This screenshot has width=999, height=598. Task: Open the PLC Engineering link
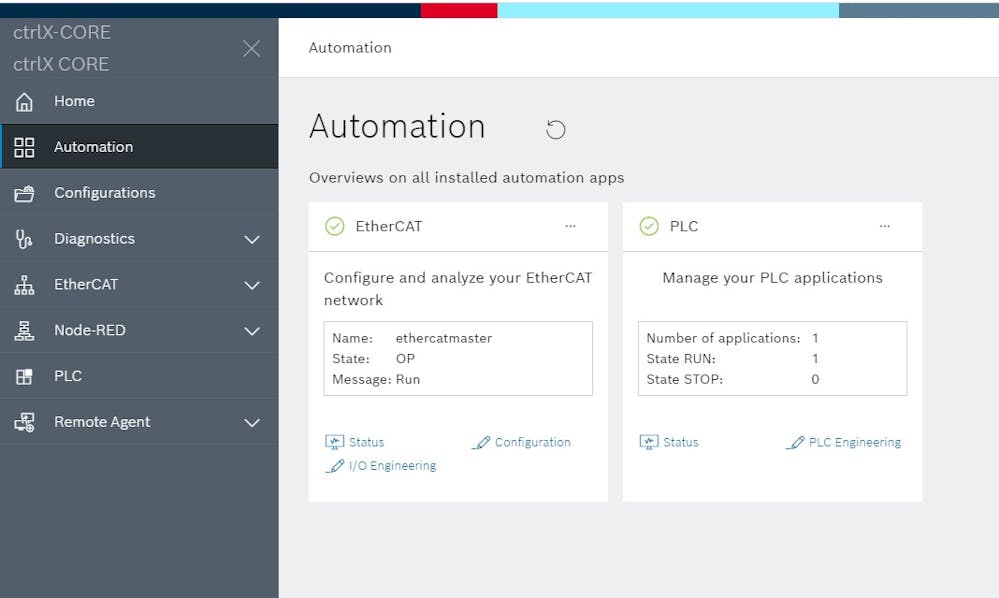pos(844,442)
